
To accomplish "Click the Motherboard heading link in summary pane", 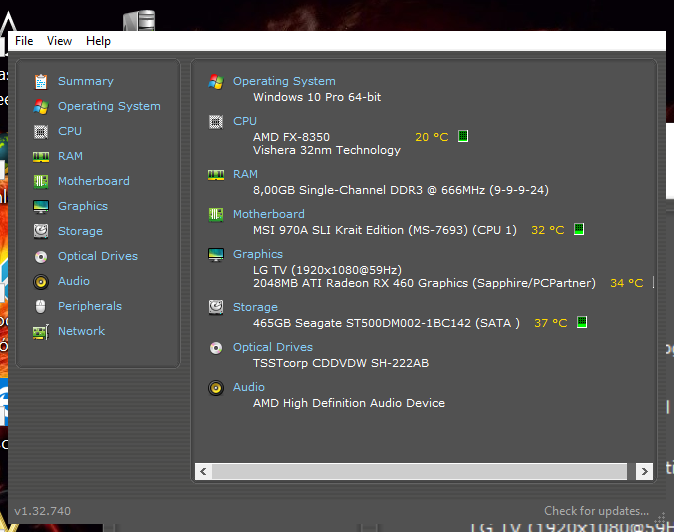I will point(269,214).
